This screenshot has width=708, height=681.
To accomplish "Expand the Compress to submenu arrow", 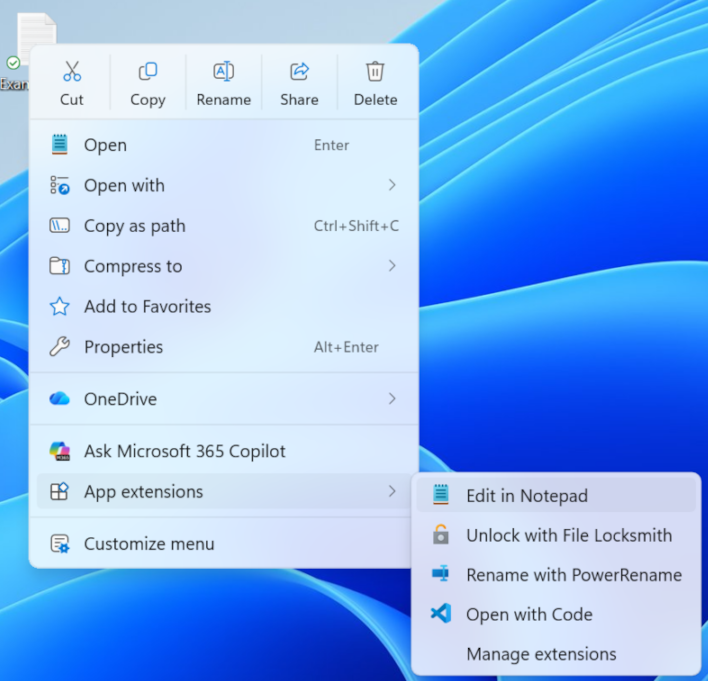I will pos(392,266).
